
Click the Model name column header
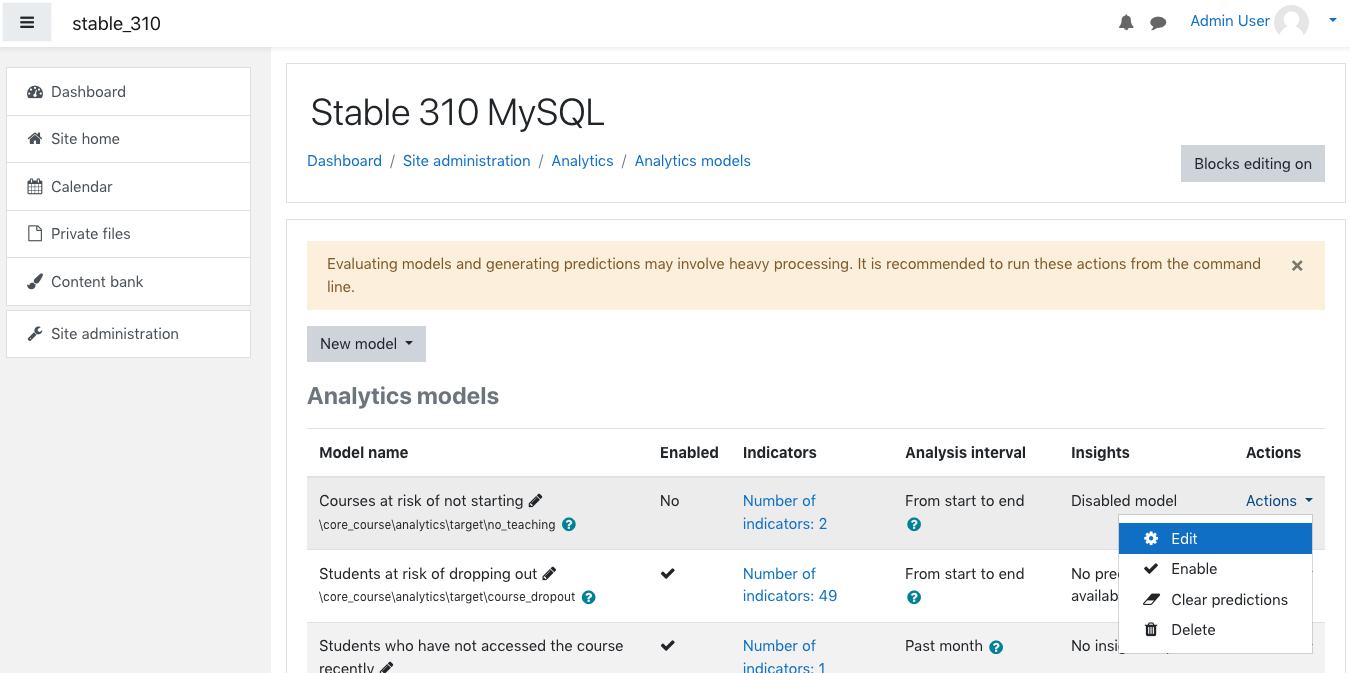(x=363, y=453)
